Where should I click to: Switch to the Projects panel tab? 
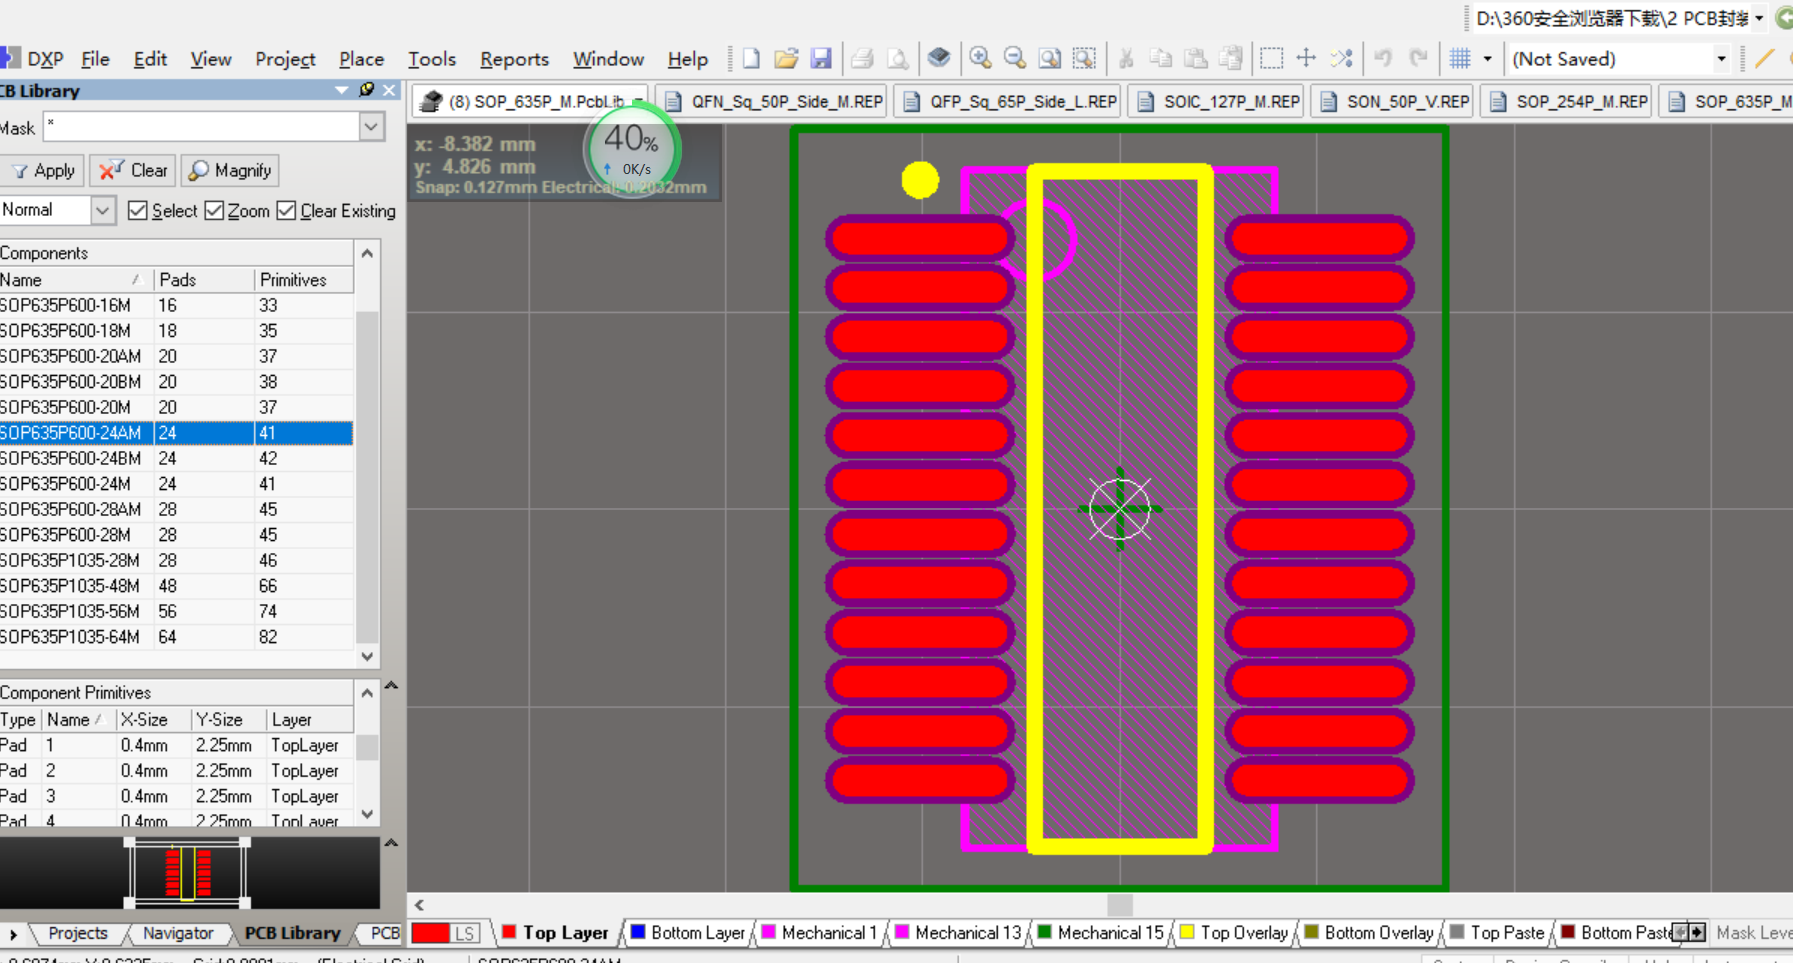77,933
